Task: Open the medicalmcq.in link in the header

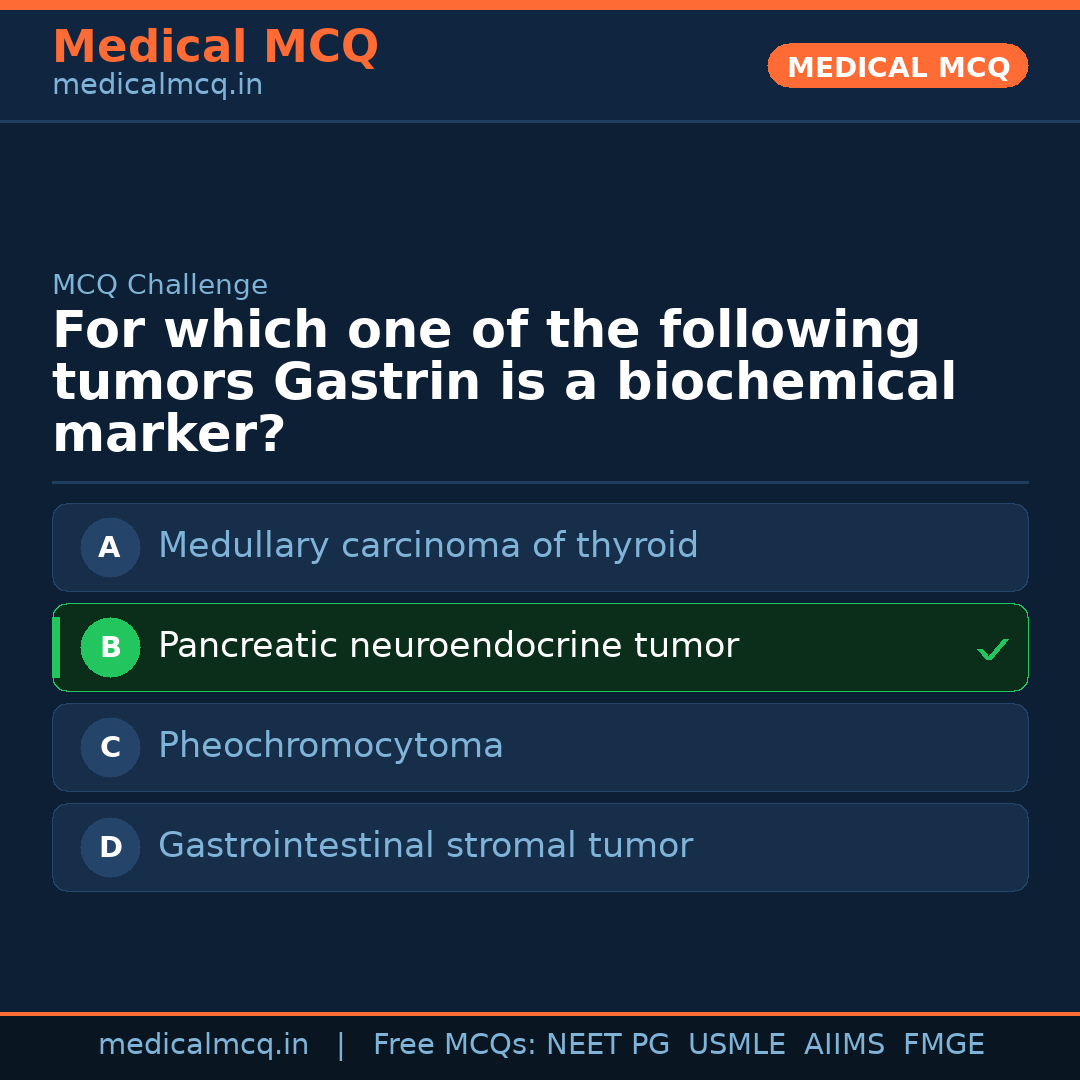Action: pyautogui.click(x=157, y=86)
